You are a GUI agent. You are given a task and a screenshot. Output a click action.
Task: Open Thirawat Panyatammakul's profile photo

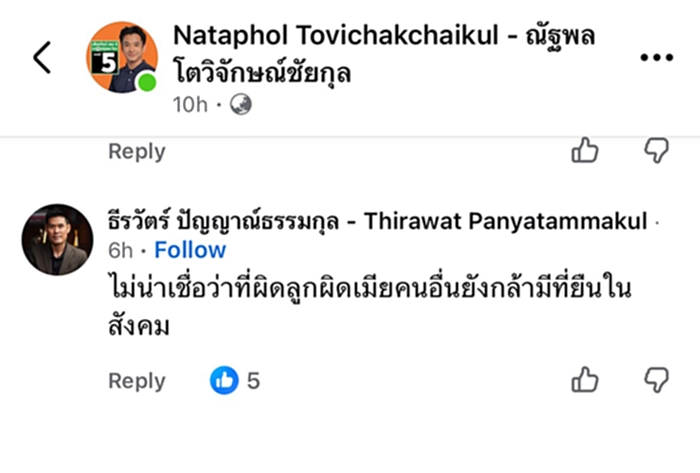point(58,240)
